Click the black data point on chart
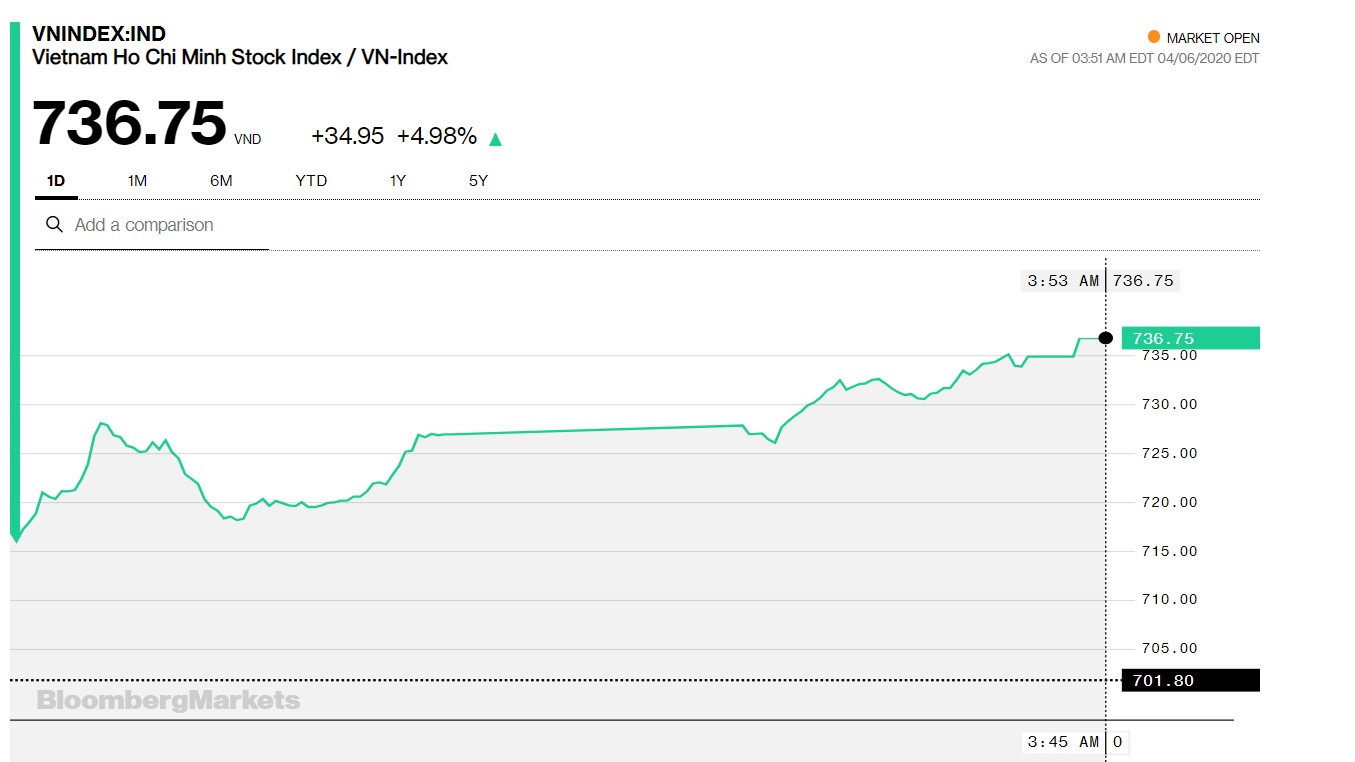The width and height of the screenshot is (1355, 762). [x=1105, y=338]
